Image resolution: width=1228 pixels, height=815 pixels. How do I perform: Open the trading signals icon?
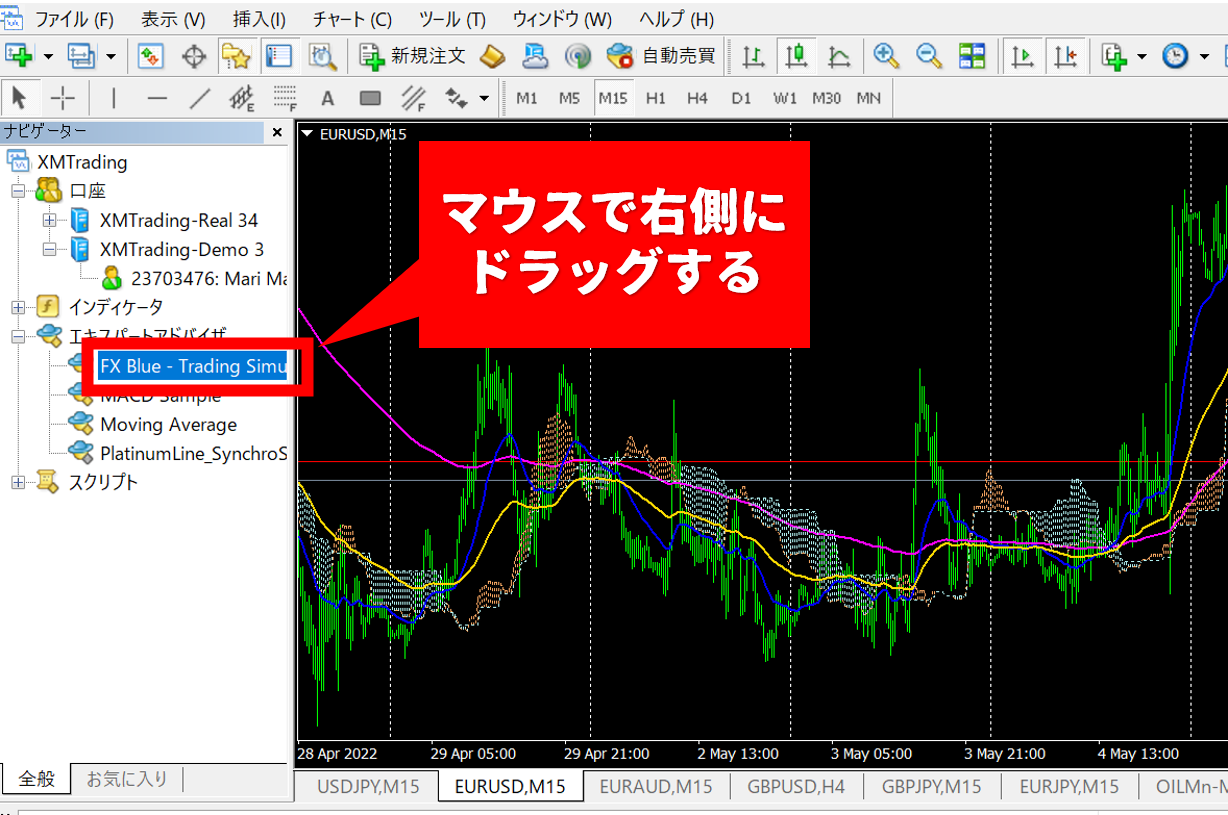click(x=577, y=56)
